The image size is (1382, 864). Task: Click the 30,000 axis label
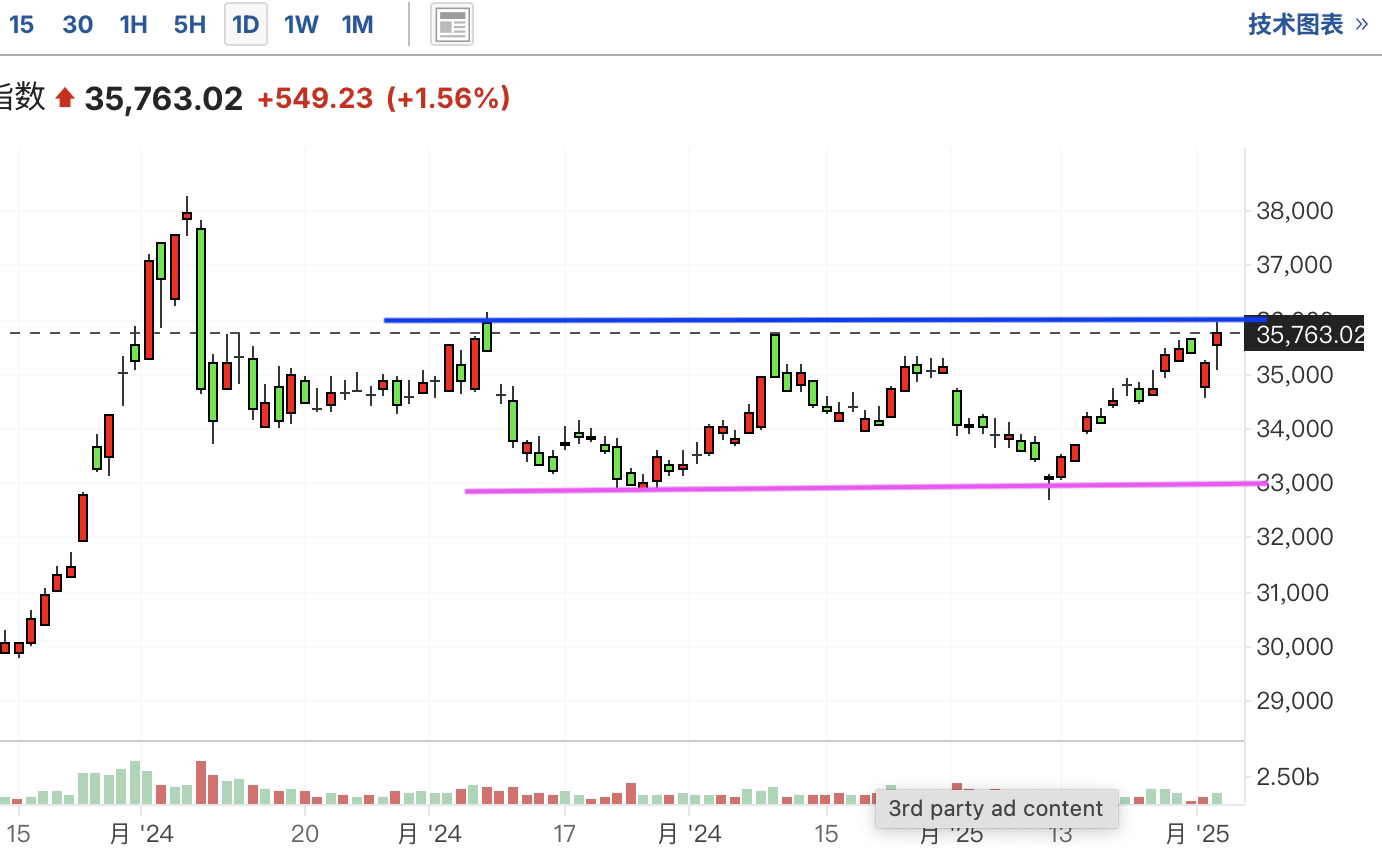coord(1294,646)
